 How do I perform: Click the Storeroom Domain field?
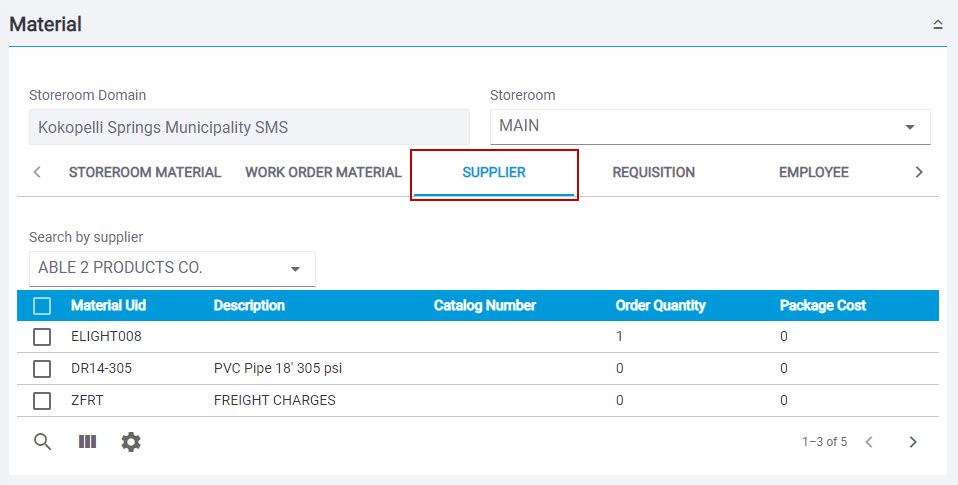(249, 127)
